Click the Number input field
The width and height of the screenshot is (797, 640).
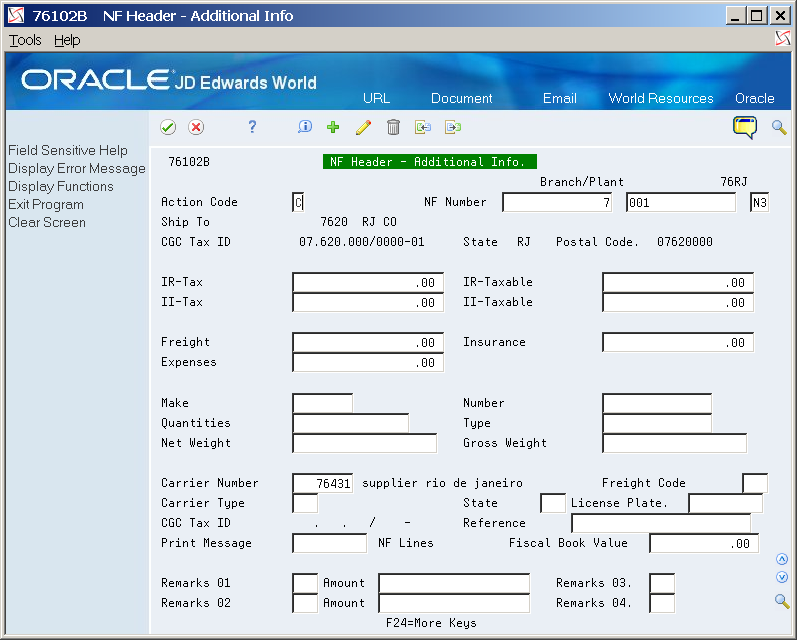click(657, 403)
